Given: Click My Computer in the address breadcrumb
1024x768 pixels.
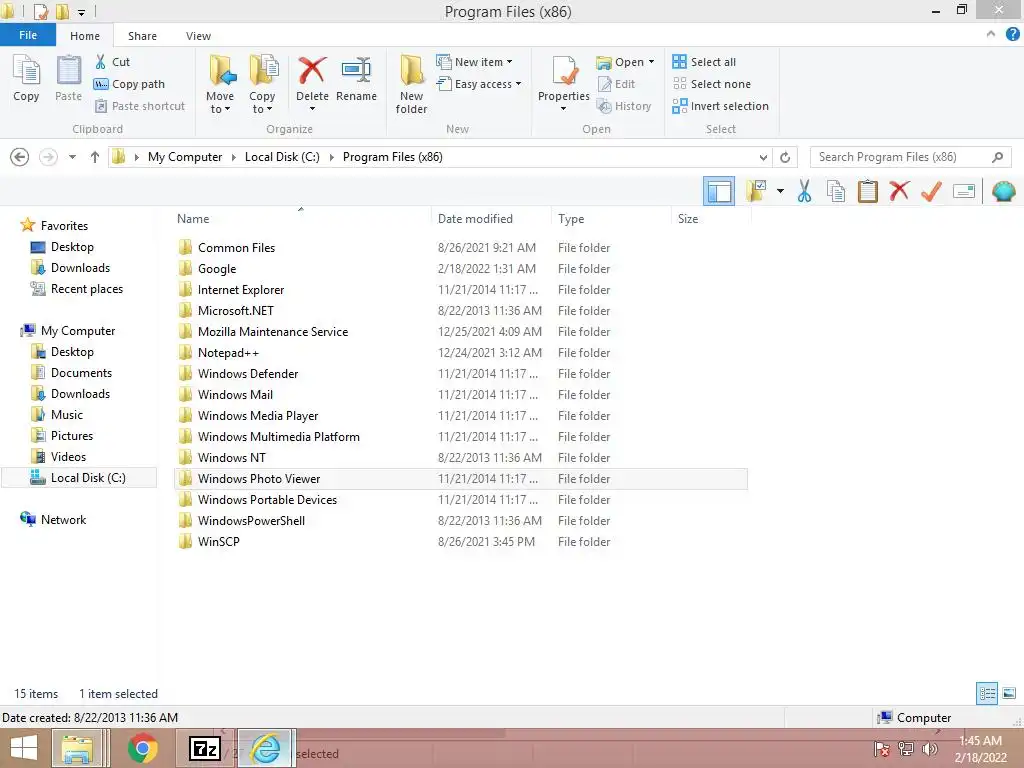Looking at the screenshot, I should click(185, 157).
